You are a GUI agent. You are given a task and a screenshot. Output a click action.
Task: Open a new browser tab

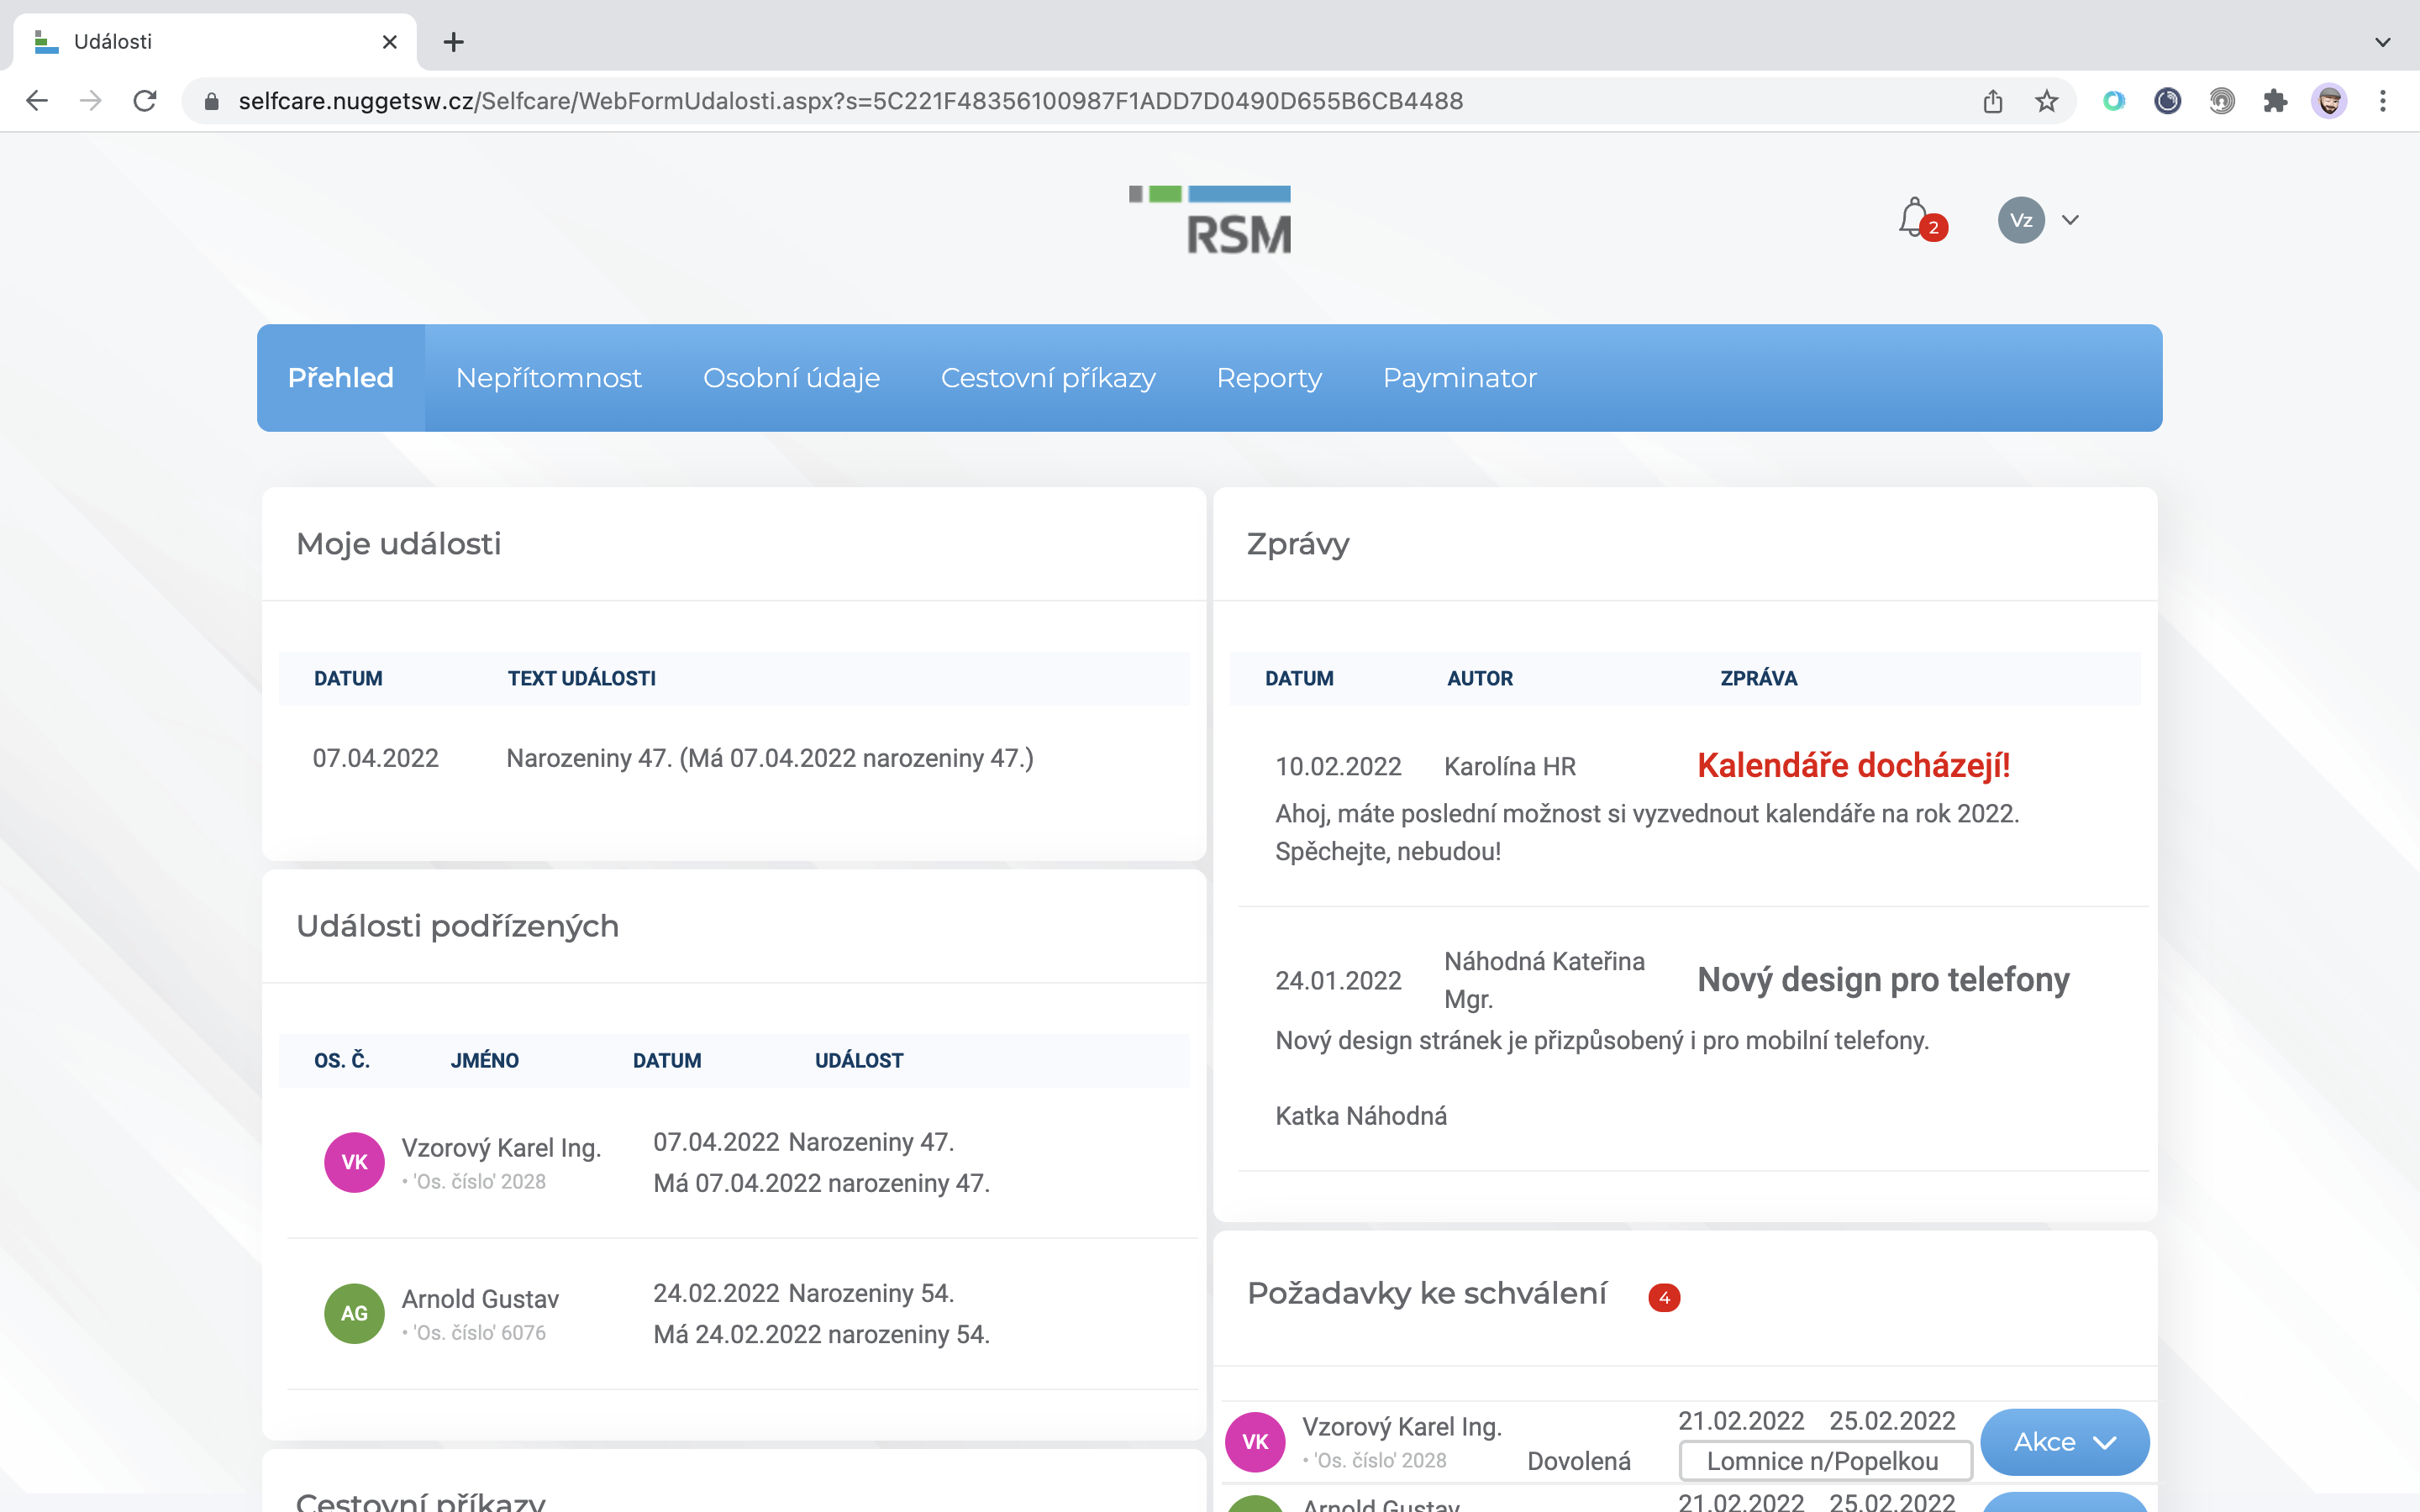pyautogui.click(x=453, y=42)
